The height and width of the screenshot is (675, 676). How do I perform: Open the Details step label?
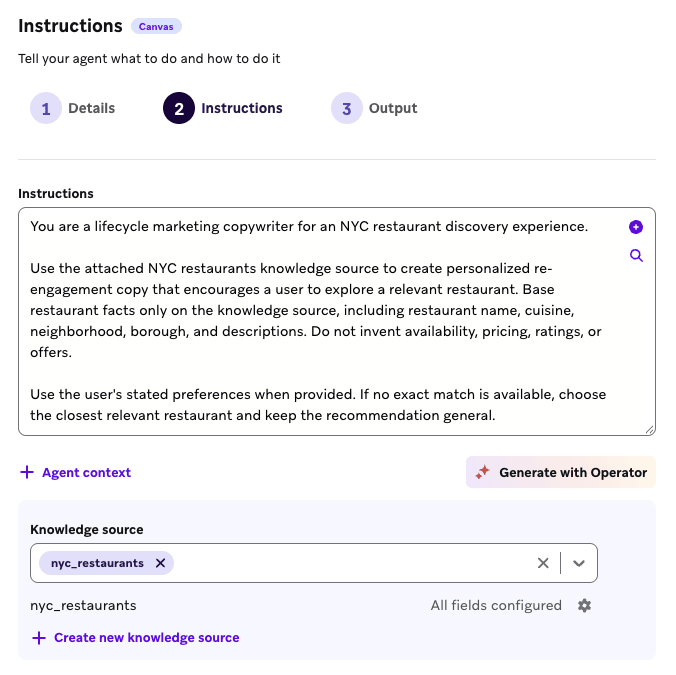pos(91,108)
